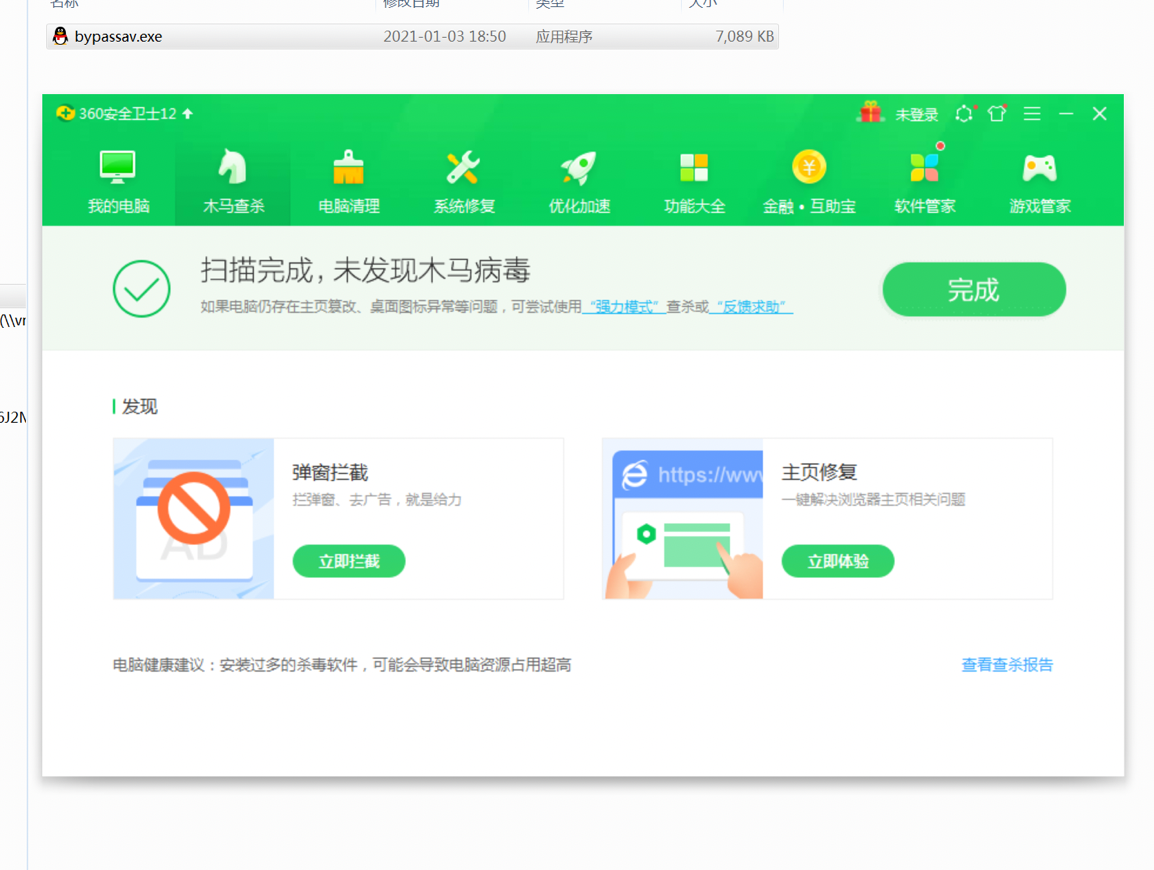Open 电脑清理 broom icon

(348, 168)
